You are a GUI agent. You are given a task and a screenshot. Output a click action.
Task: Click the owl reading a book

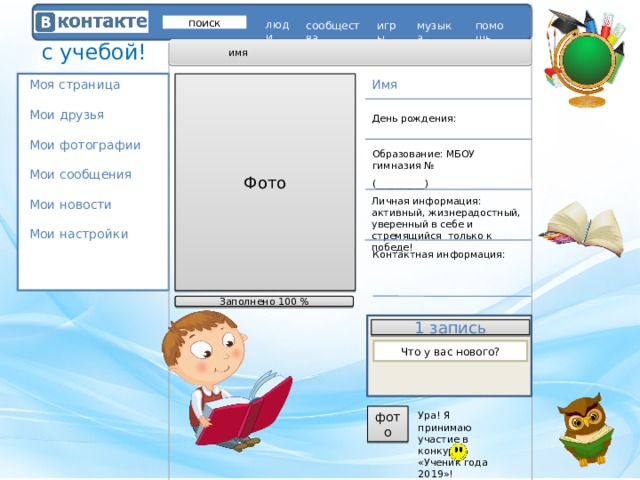click(x=585, y=430)
